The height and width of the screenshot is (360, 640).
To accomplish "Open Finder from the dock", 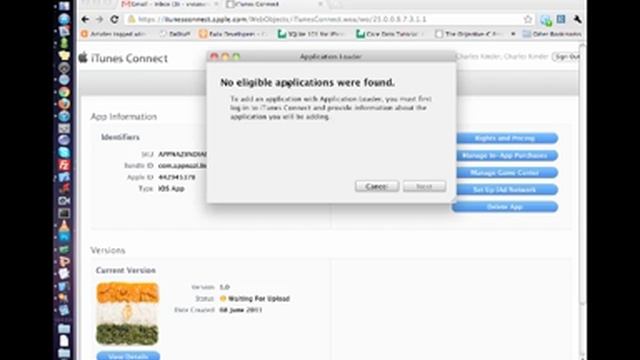I will click(x=64, y=7).
